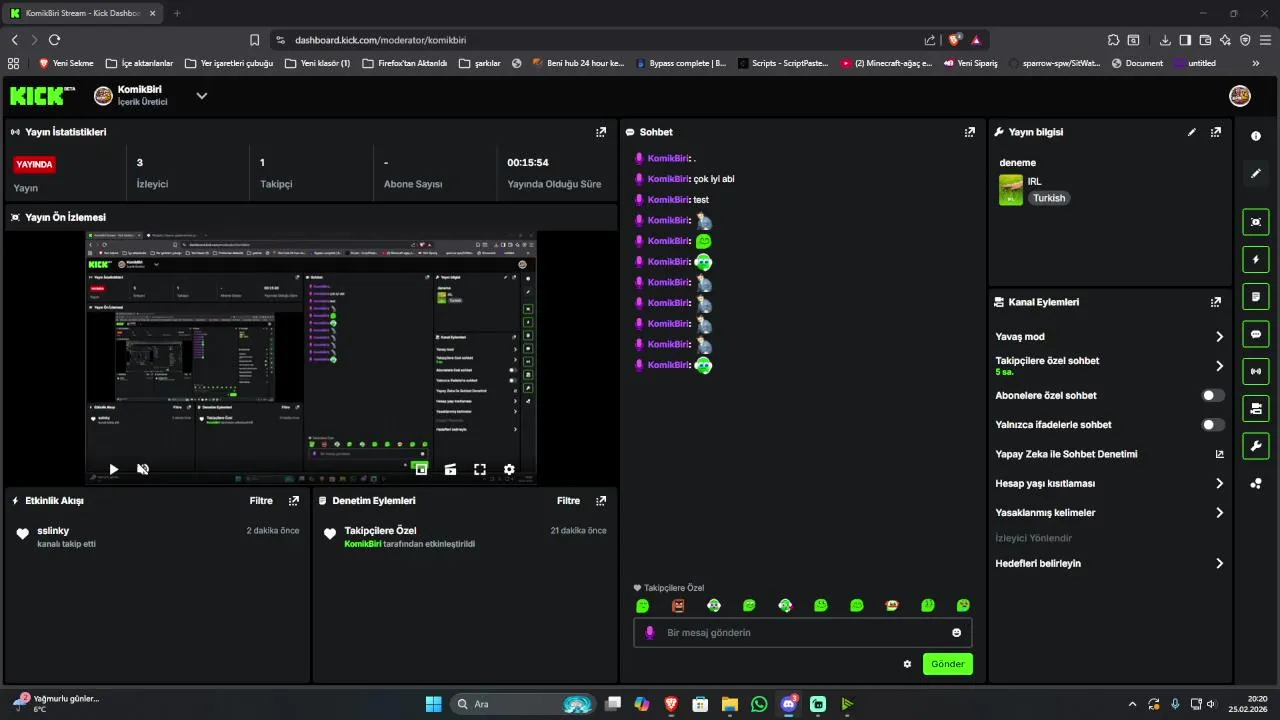
Task: Open Filtre in Etkinlik Akışı panel
Action: (x=261, y=501)
